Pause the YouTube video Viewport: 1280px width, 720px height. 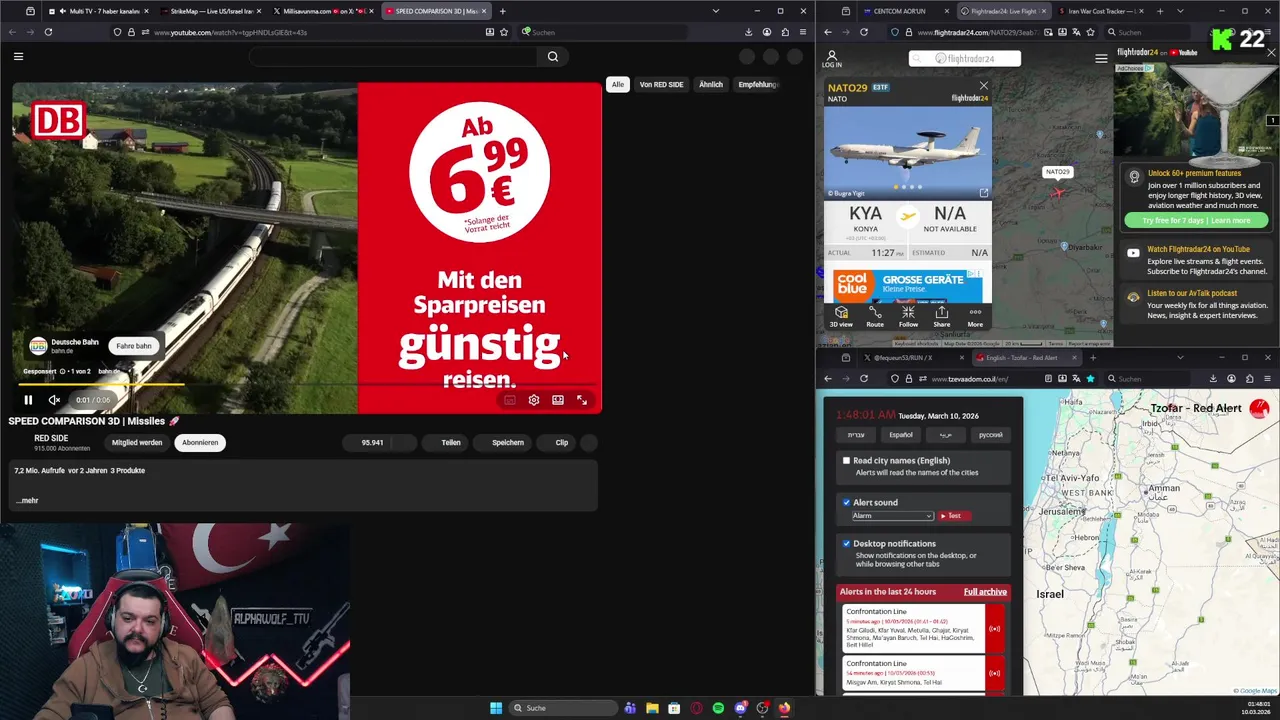pyautogui.click(x=28, y=400)
